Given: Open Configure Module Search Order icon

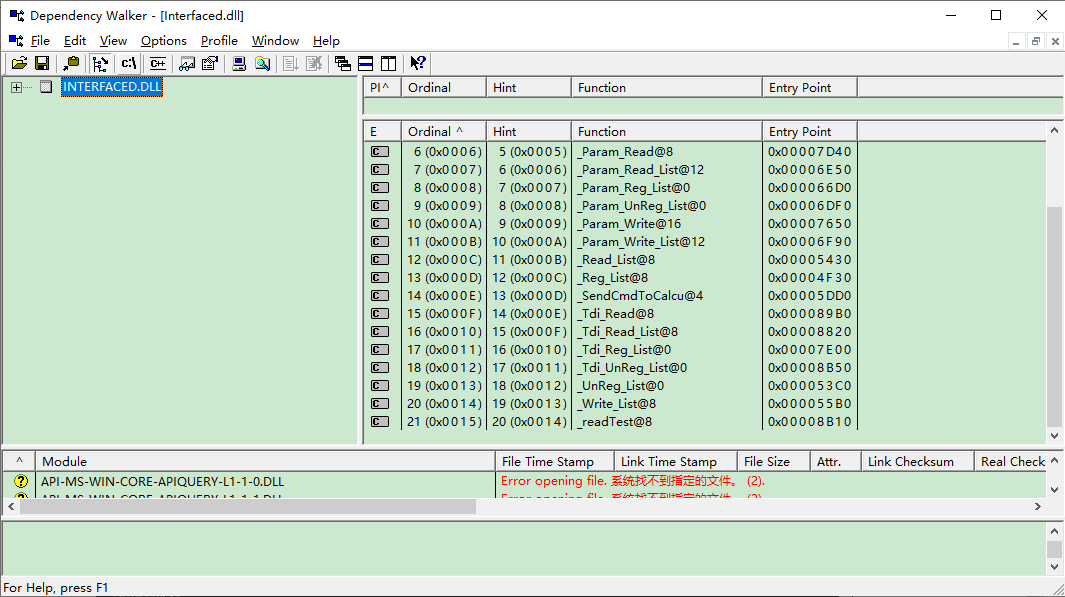Looking at the screenshot, I should (262, 63).
